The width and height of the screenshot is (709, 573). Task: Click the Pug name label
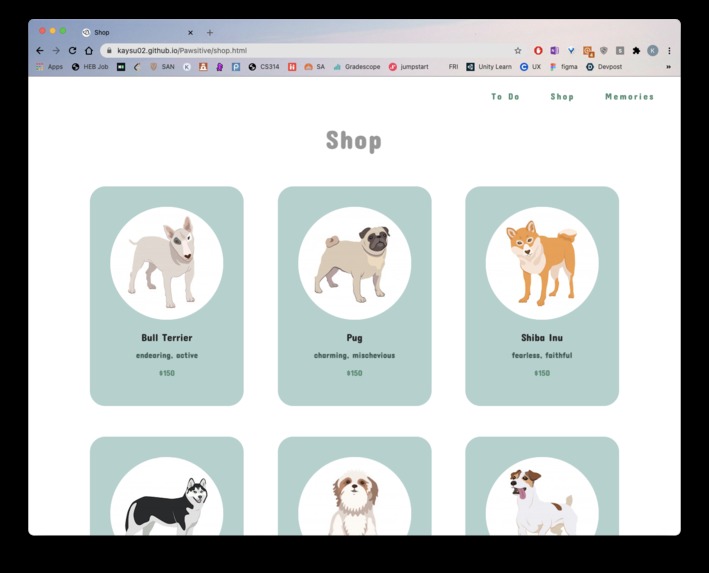tap(354, 338)
